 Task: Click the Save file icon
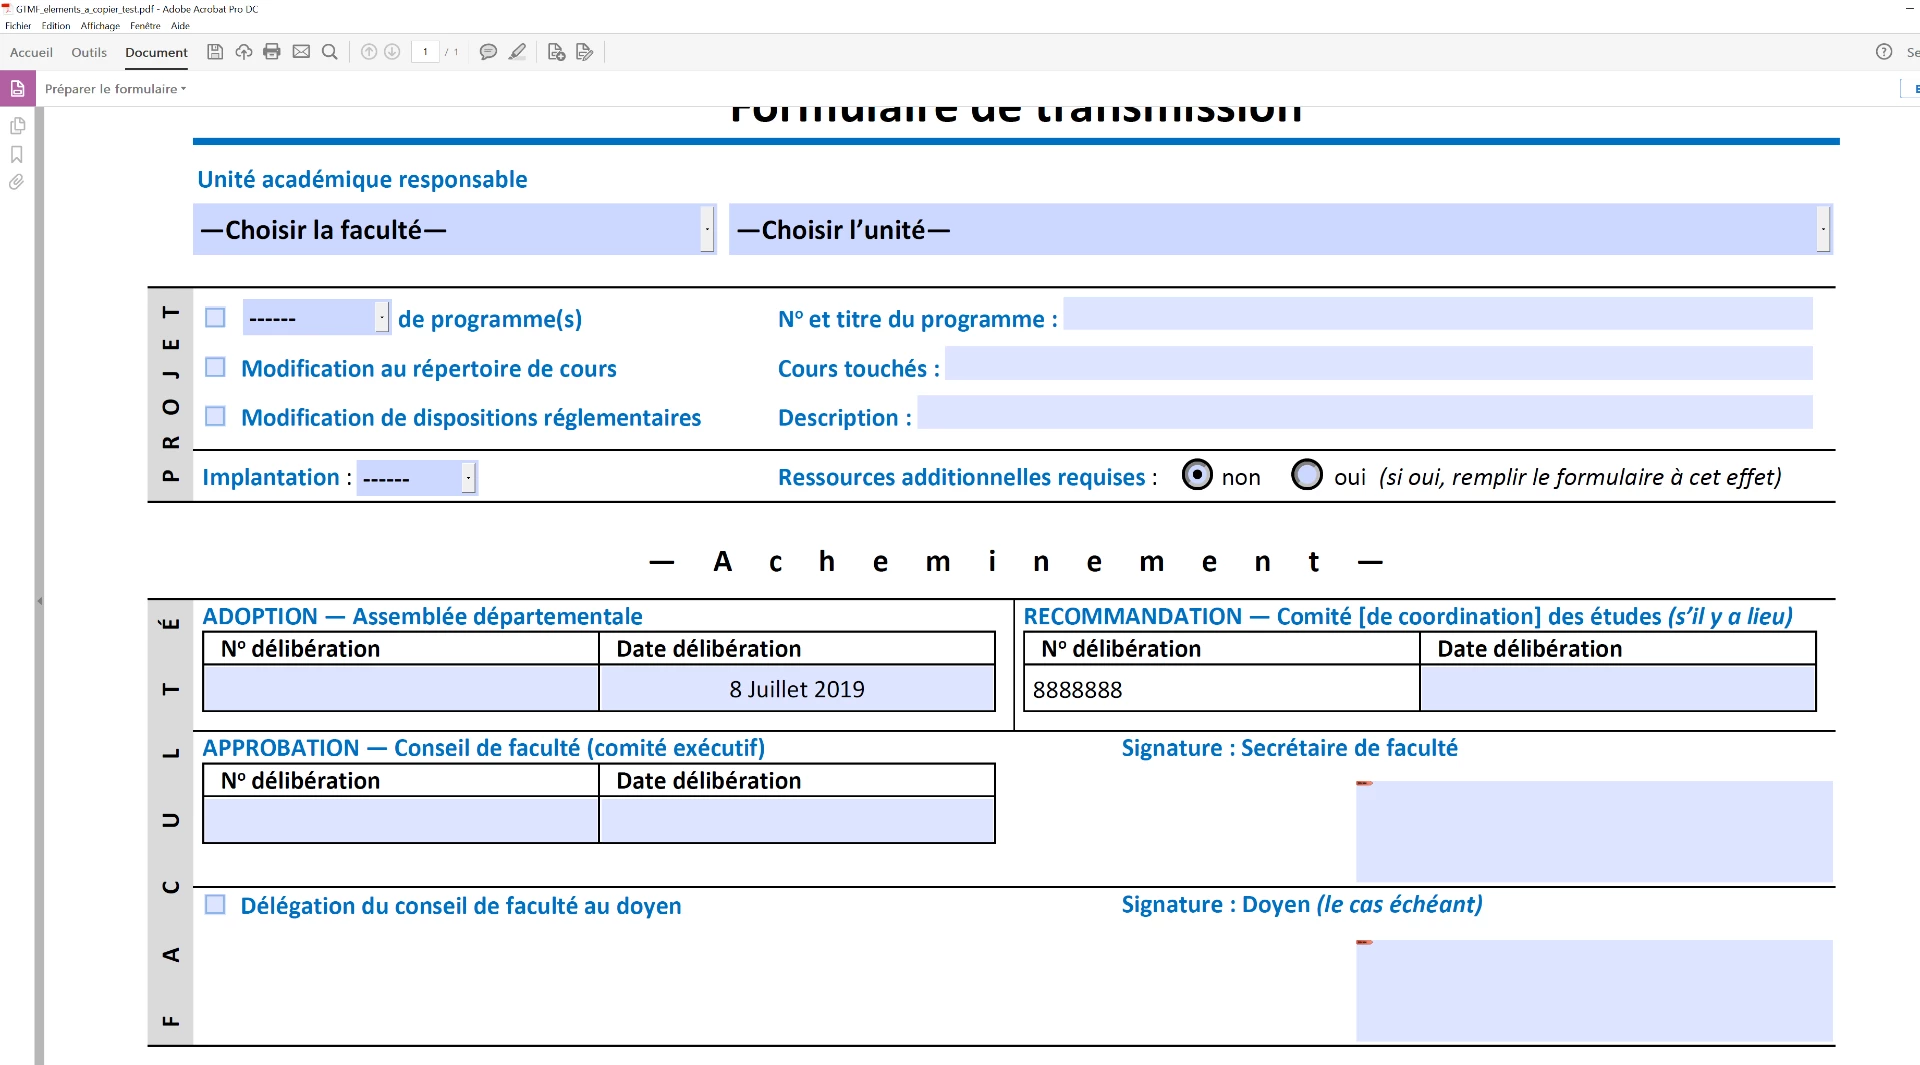[x=215, y=52]
